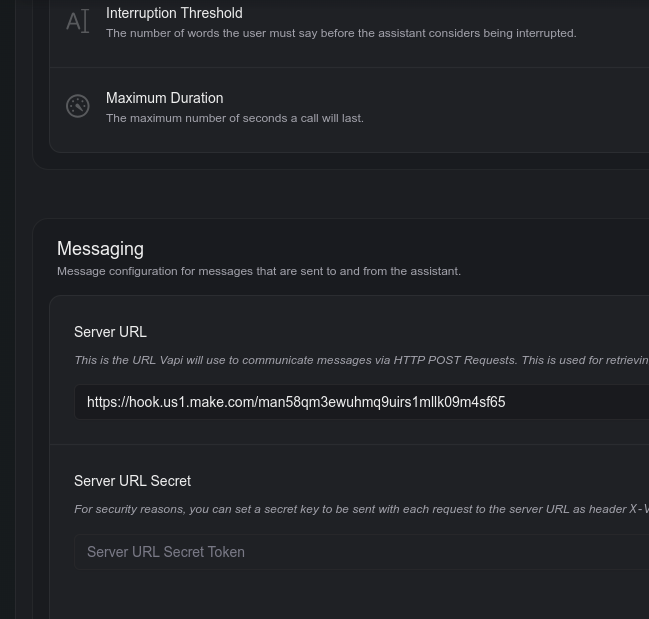This screenshot has width=649, height=619.
Task: Click the X-V header name in secret help text
Action: click(638, 509)
